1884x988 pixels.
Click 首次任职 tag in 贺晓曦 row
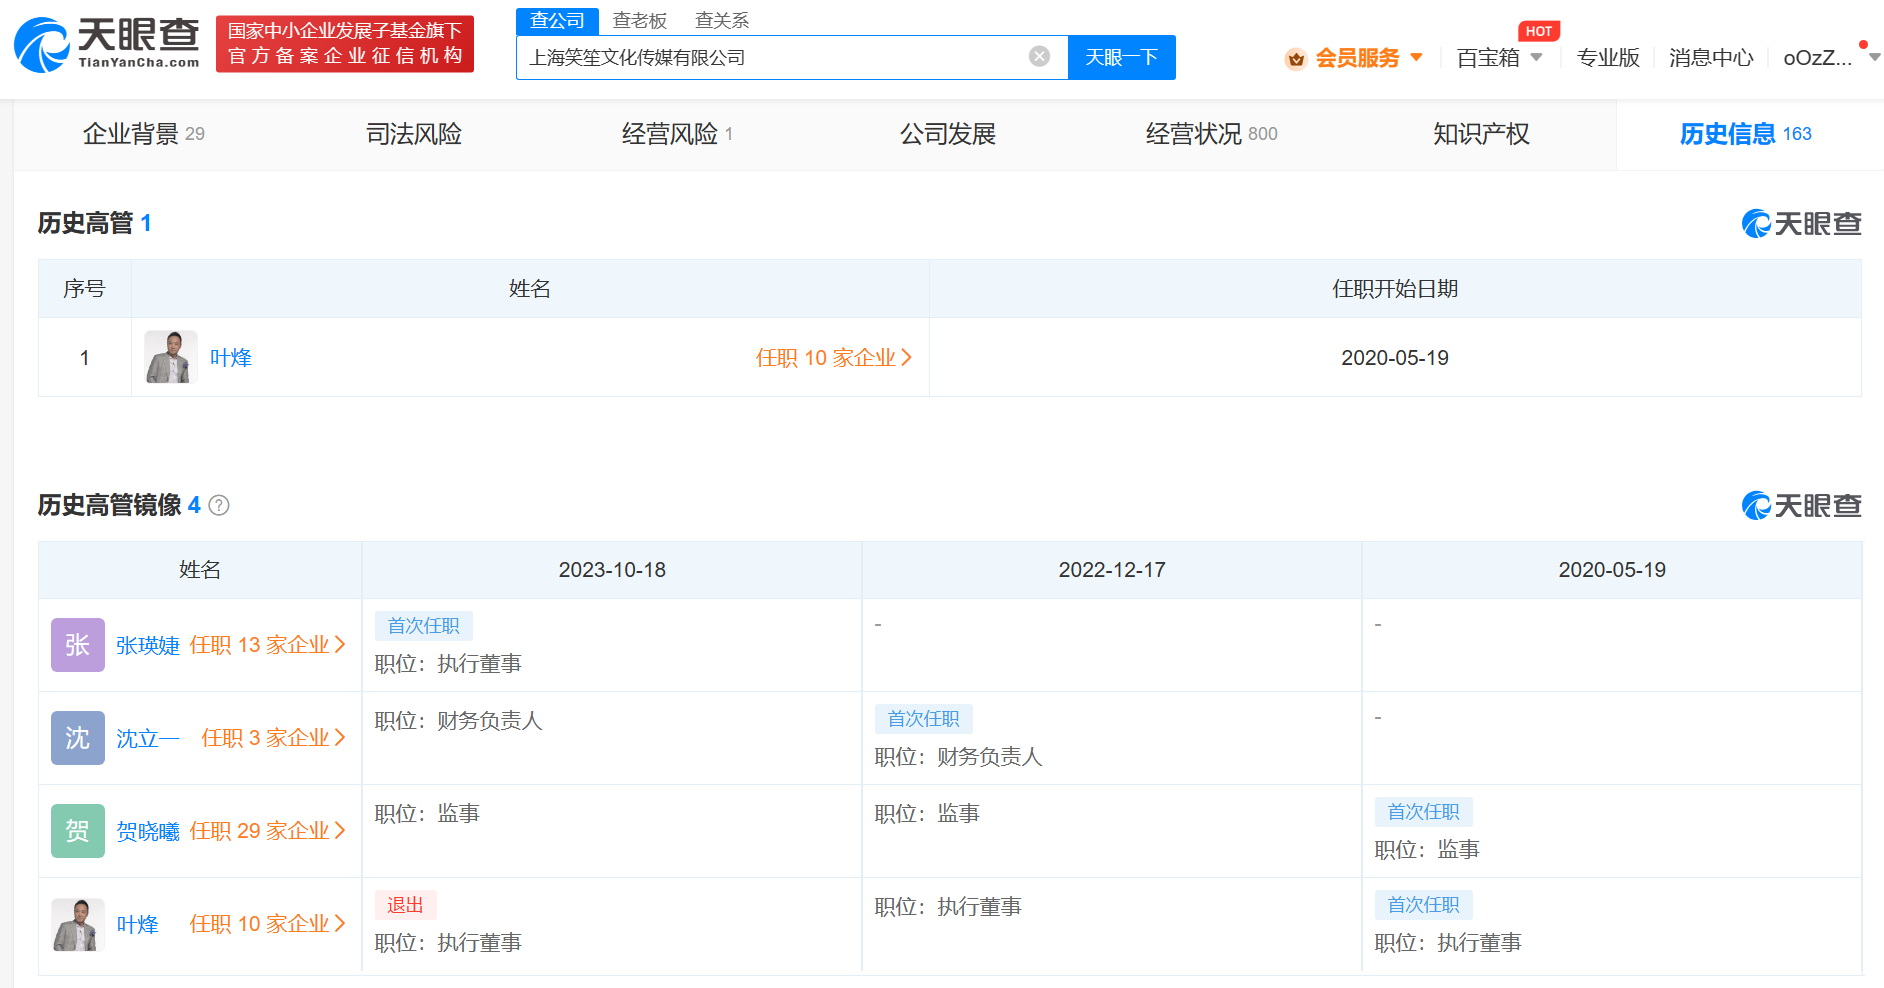(x=1424, y=812)
